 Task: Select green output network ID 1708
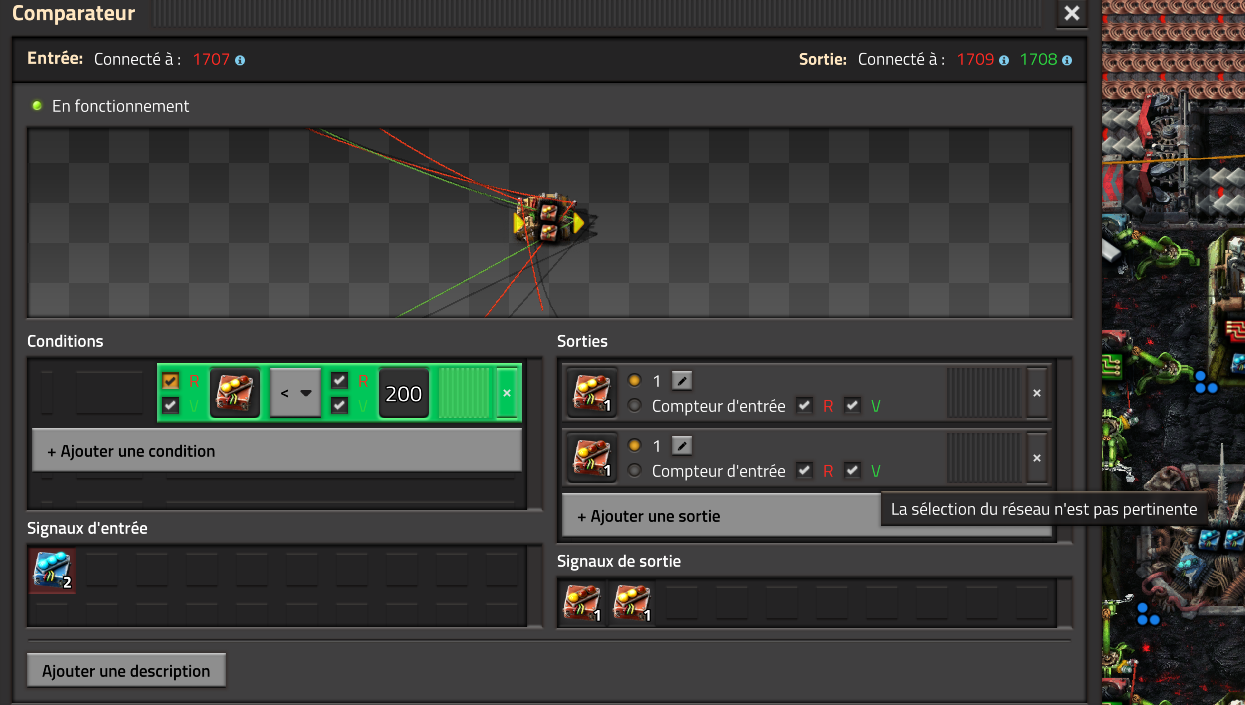[1038, 59]
